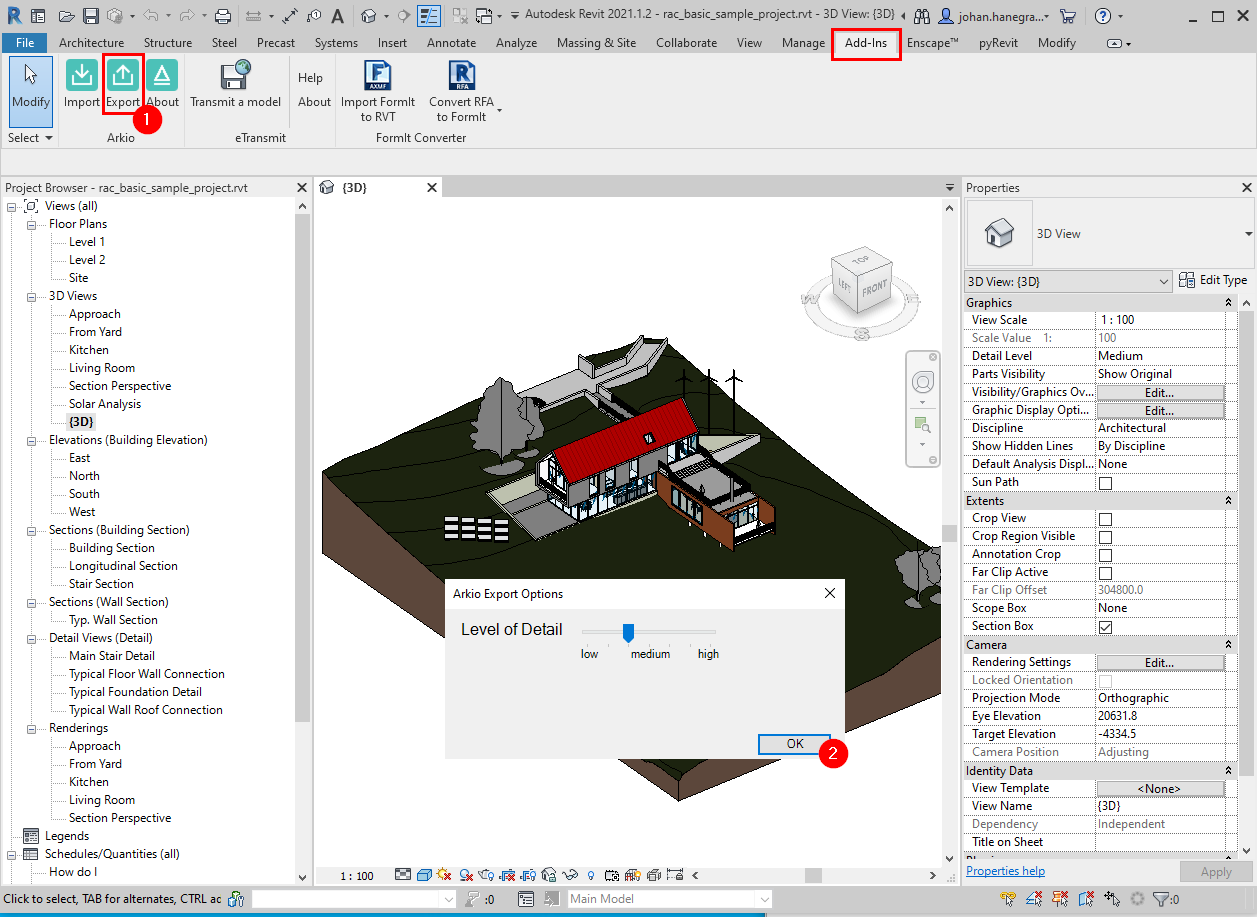This screenshot has height=917, width=1257.
Task: Open the Main Model design options dropdown
Action: coord(669,899)
